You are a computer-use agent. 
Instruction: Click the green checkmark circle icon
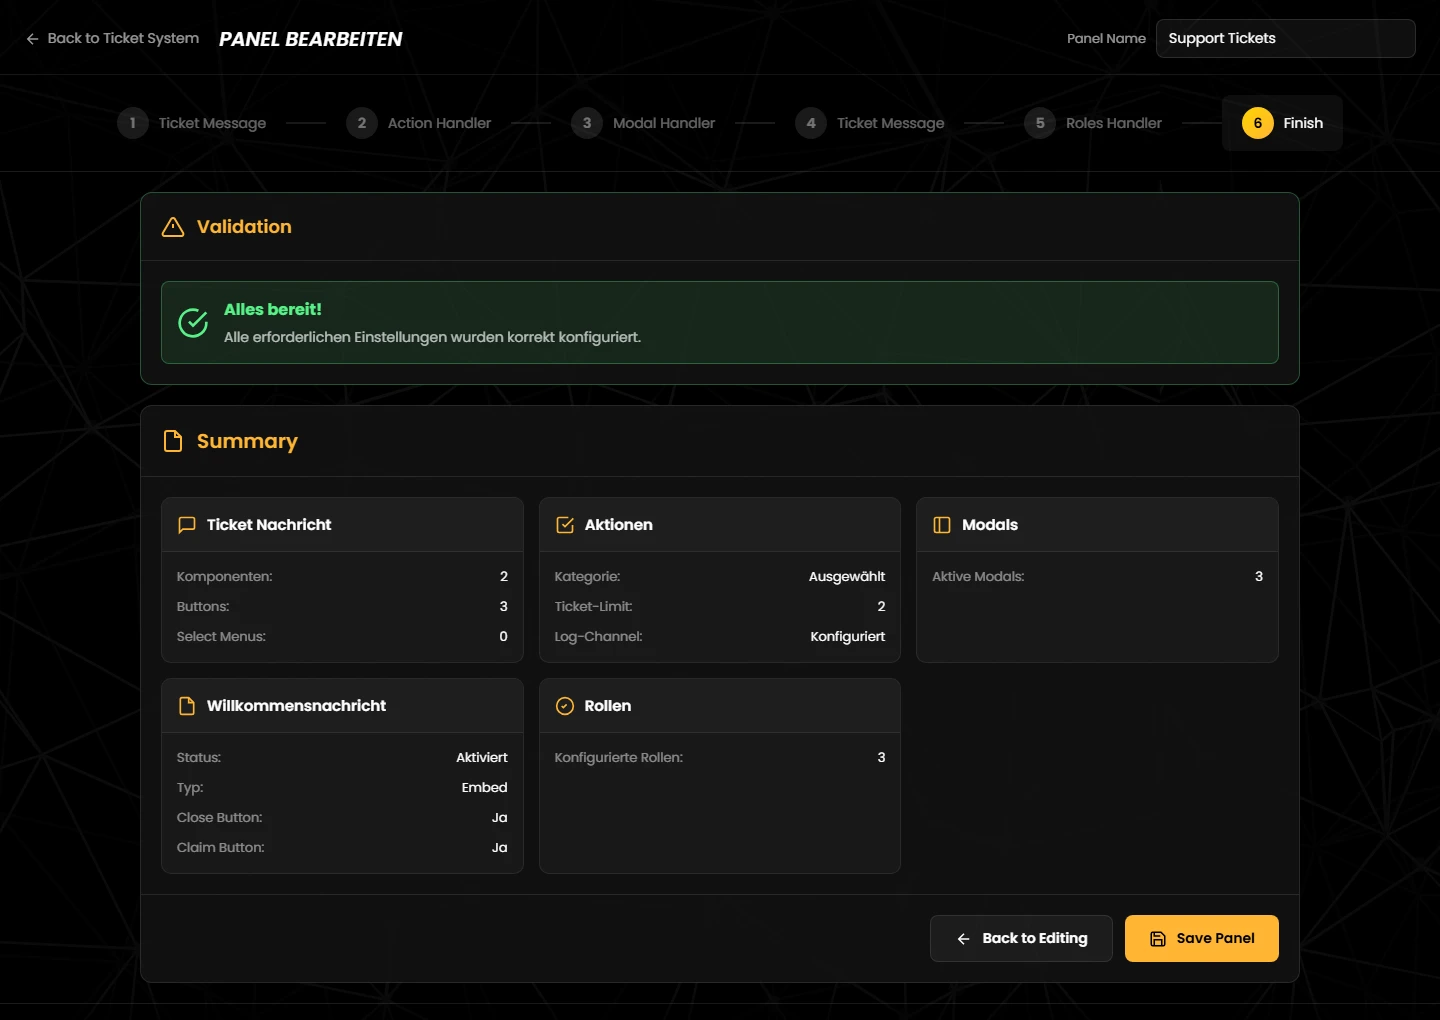[193, 322]
